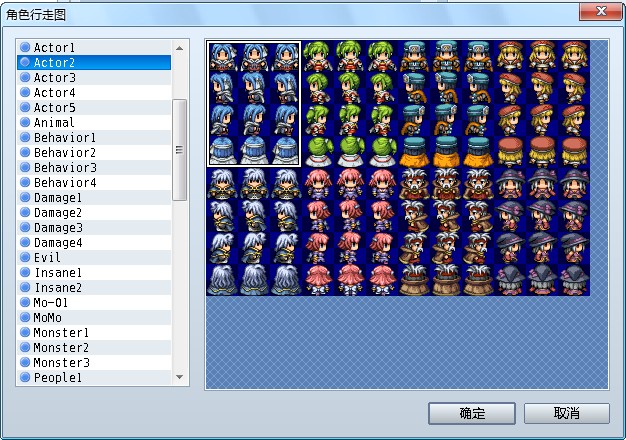Viewport: 626px width, 440px height.
Task: Choose the Animal graphic file
Action: 94,123
